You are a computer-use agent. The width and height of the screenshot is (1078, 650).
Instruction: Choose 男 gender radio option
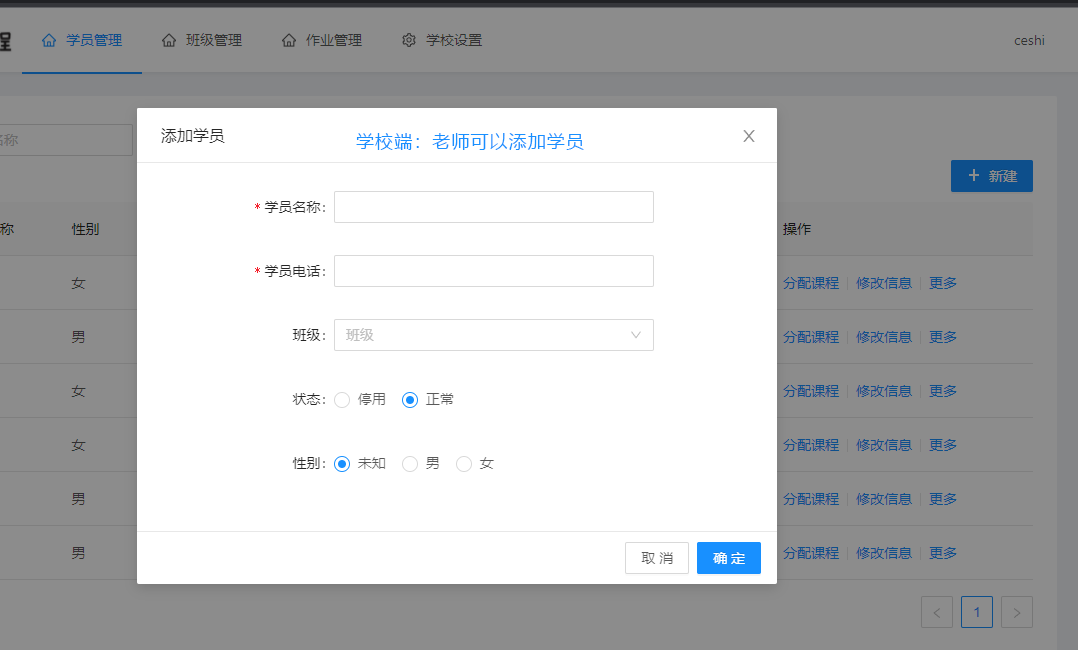pos(410,464)
